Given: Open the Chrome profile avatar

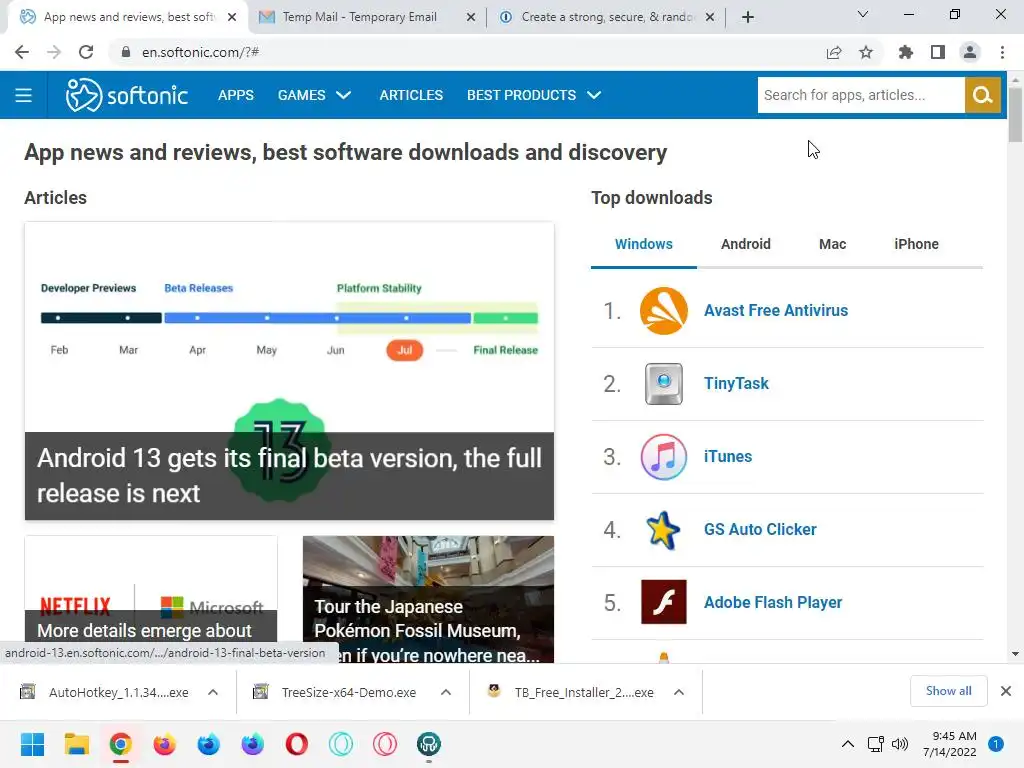Looking at the screenshot, I should pos(970,52).
